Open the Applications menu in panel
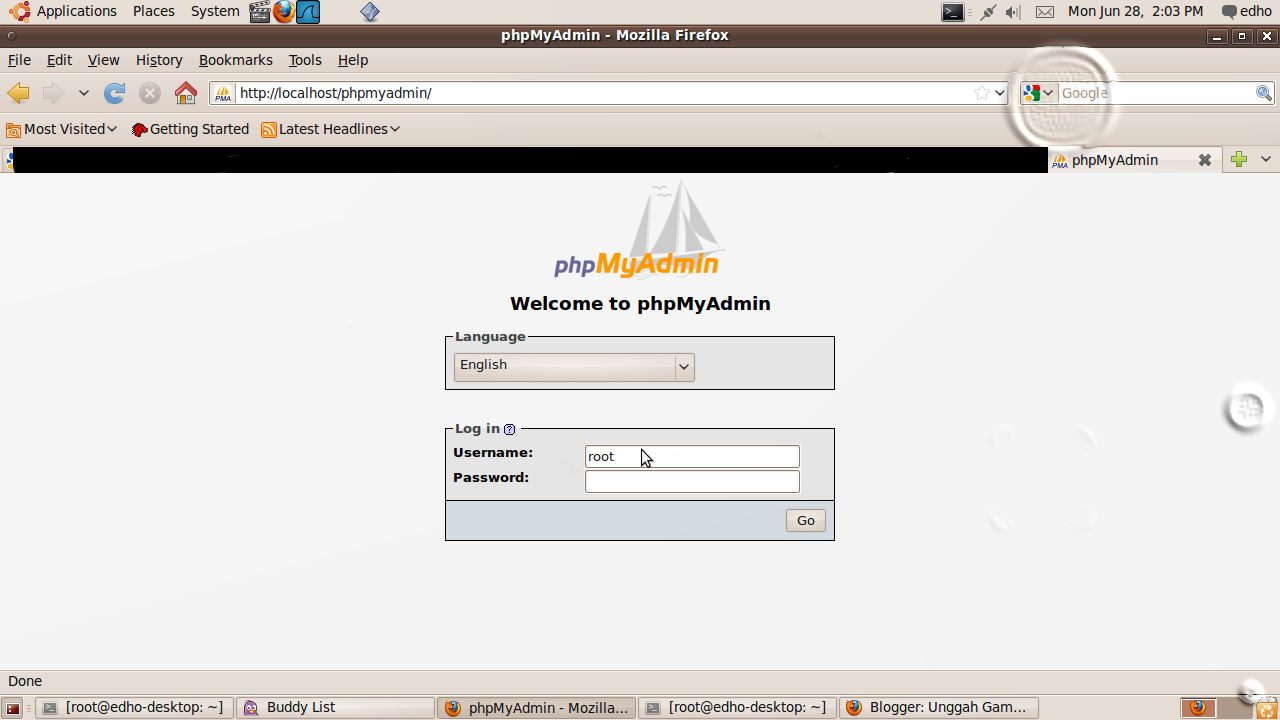 click(64, 11)
